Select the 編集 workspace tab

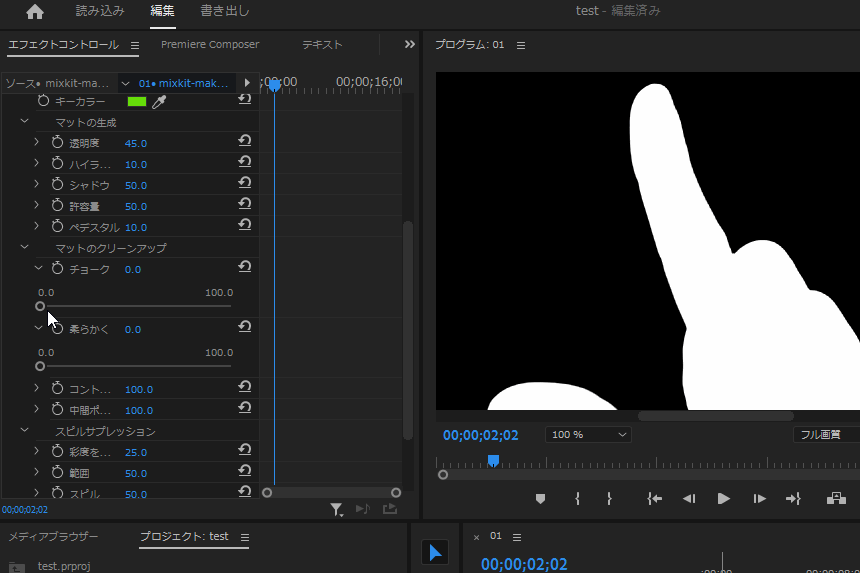(x=162, y=11)
